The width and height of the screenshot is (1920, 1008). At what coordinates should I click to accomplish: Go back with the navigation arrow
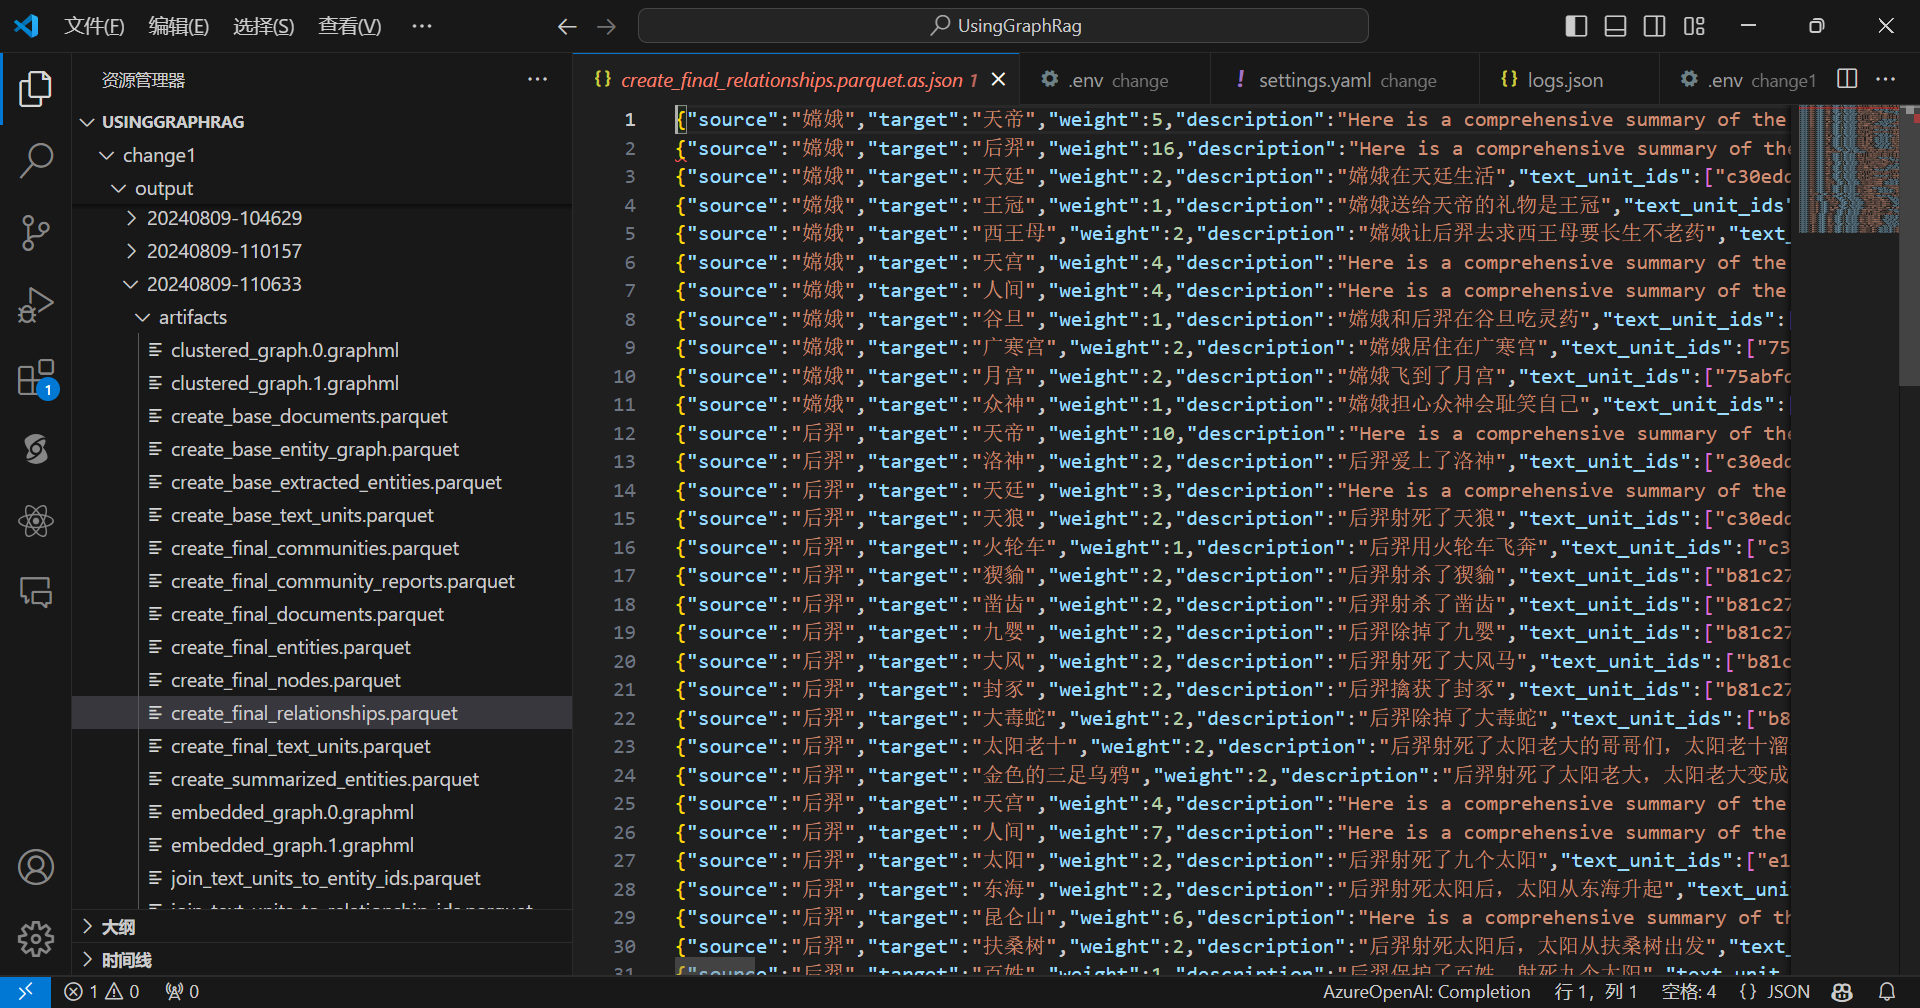(567, 26)
